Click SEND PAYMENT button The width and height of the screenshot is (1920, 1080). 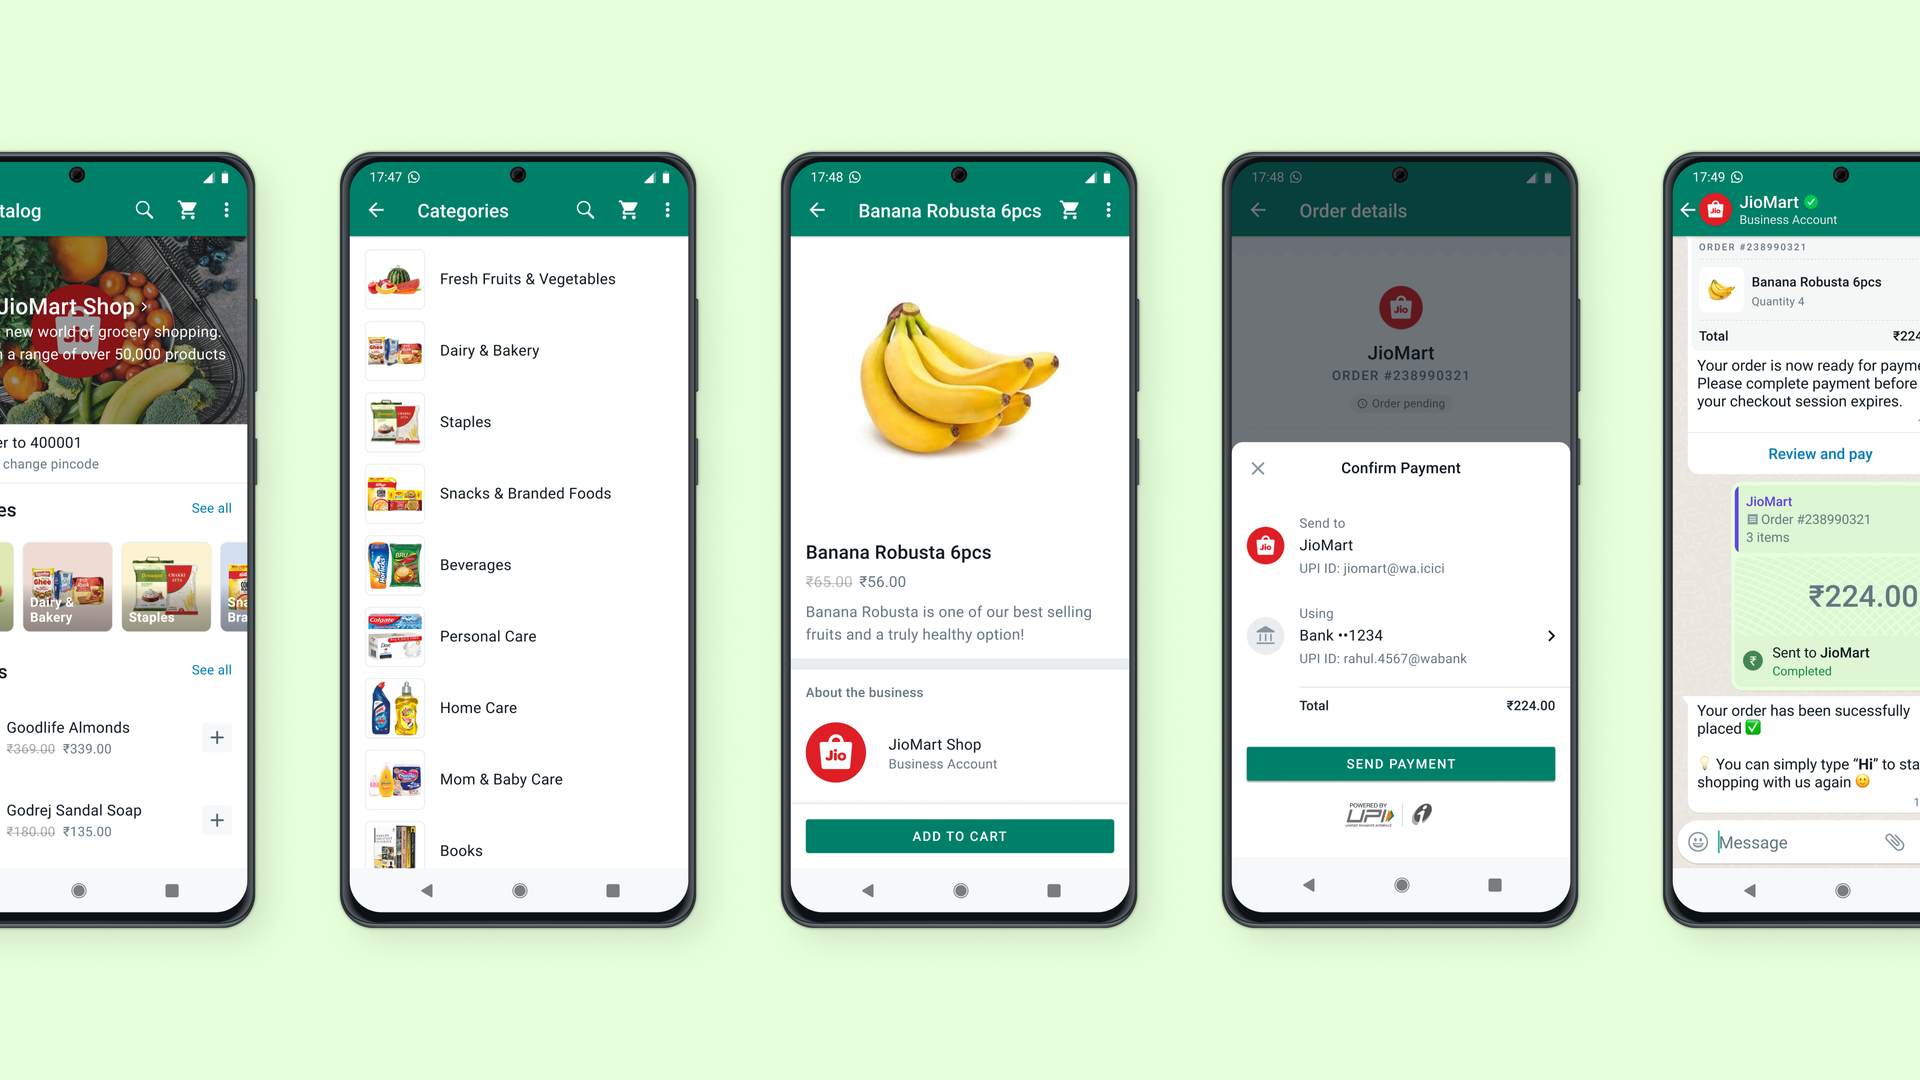tap(1400, 762)
